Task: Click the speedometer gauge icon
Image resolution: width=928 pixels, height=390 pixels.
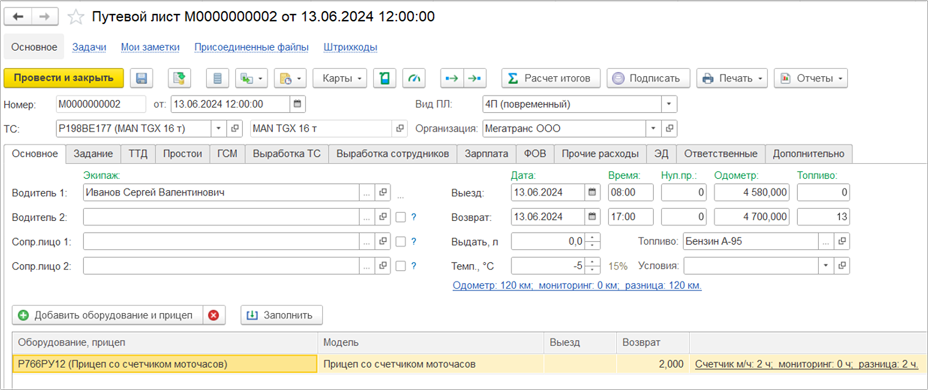Action: (x=414, y=78)
